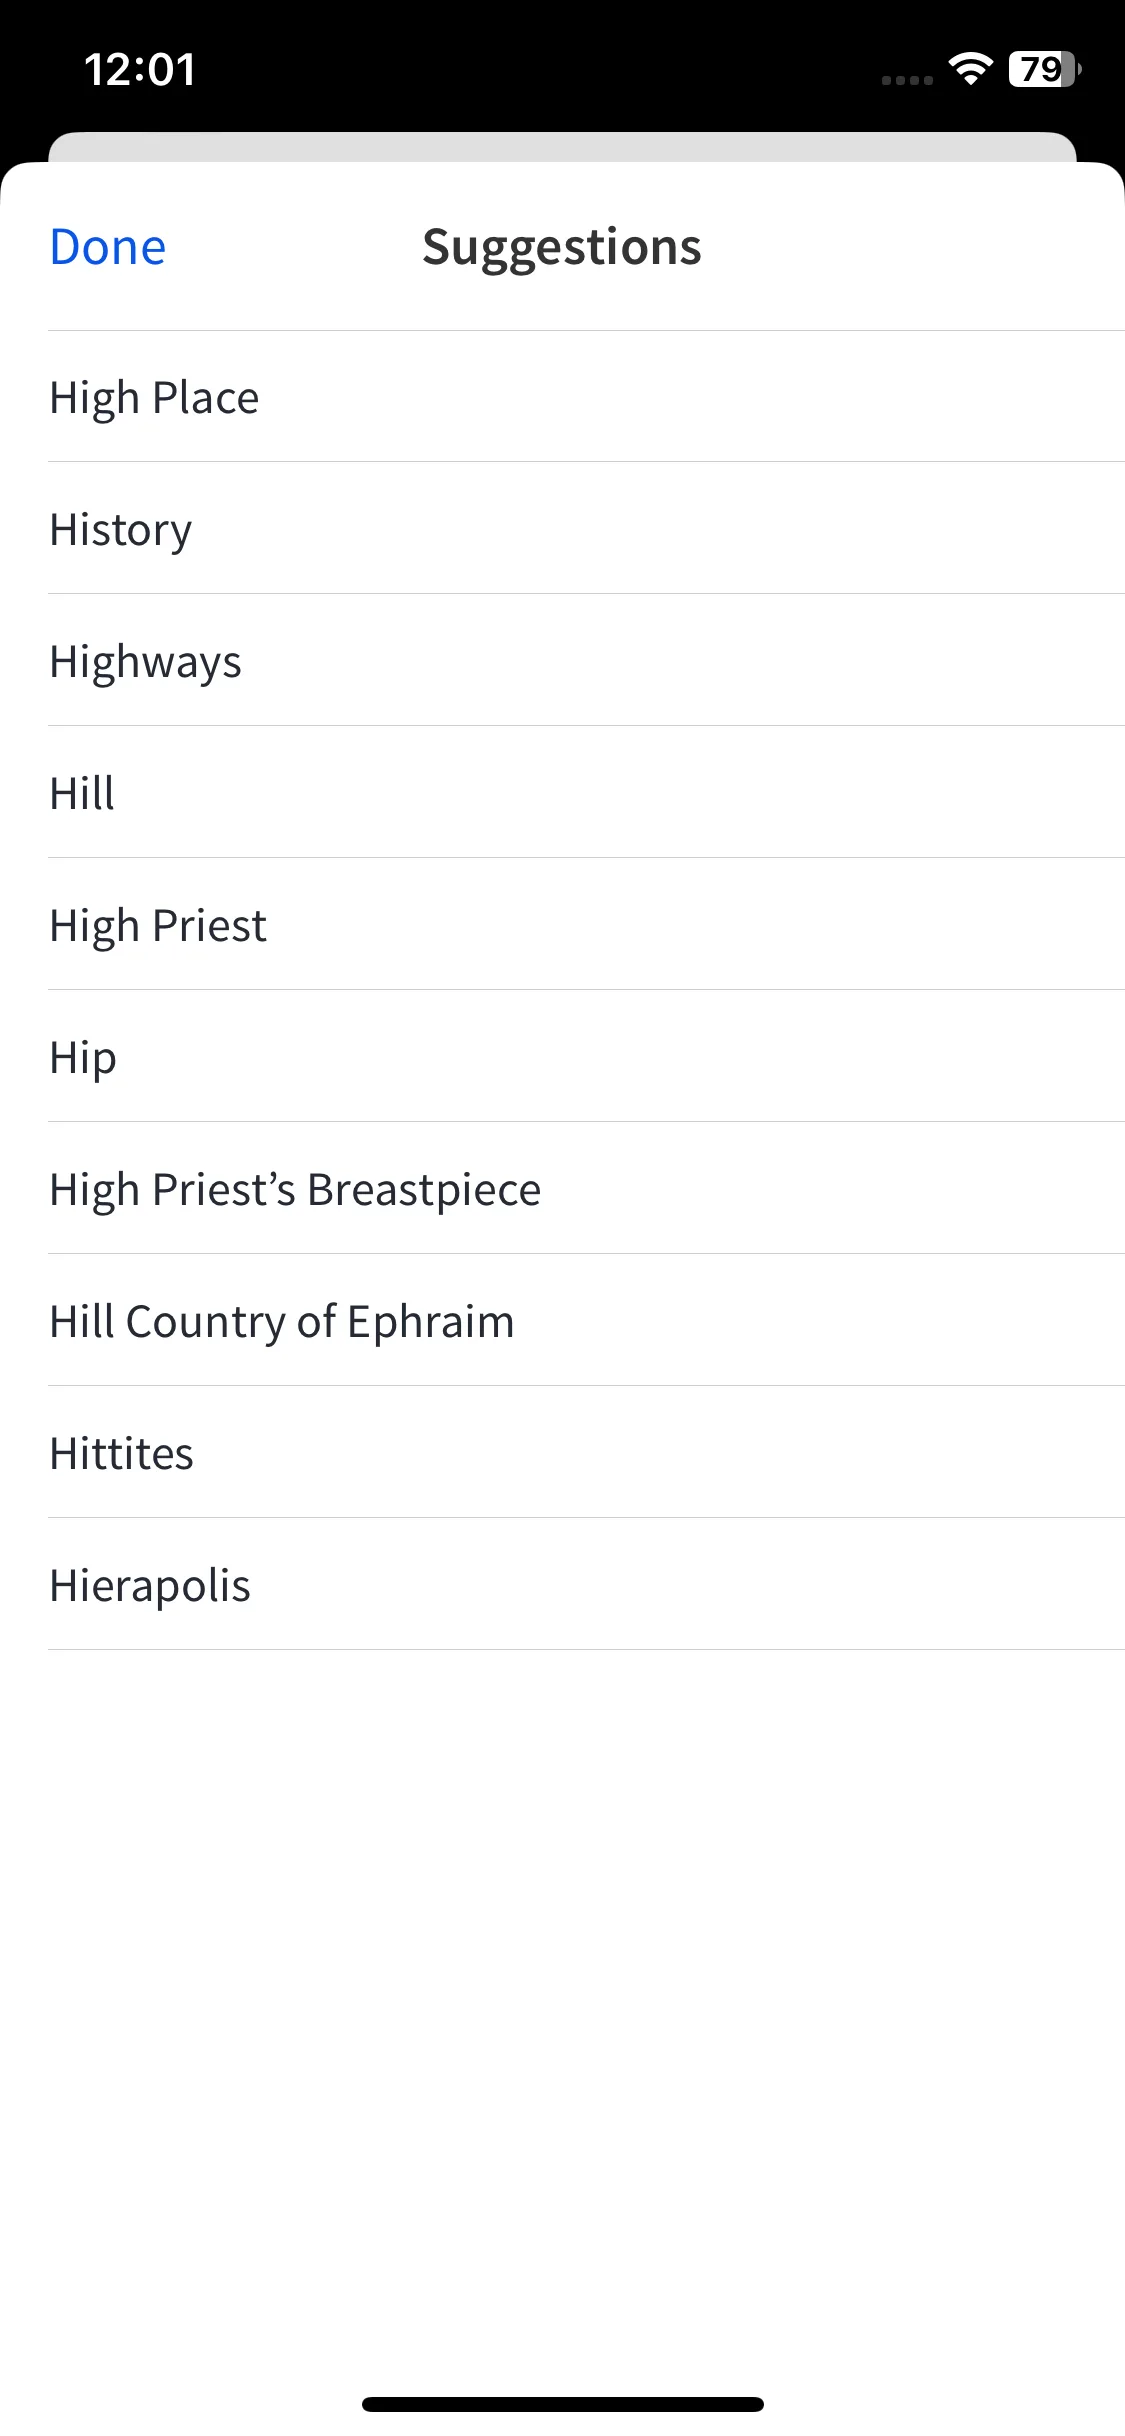Tap the battery level indicator
This screenshot has height=2436, width=1125.
pos(1045,69)
